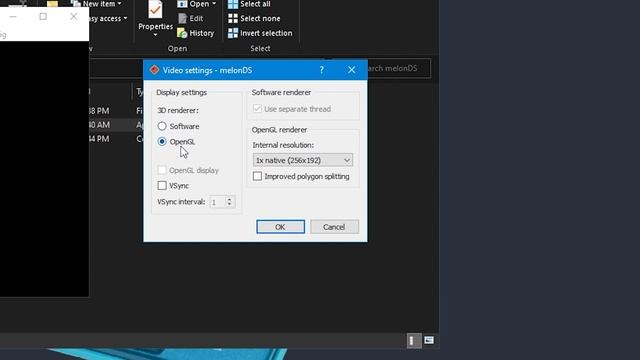Close the white-titled window at left
640x360 pixels.
[x=73, y=16]
